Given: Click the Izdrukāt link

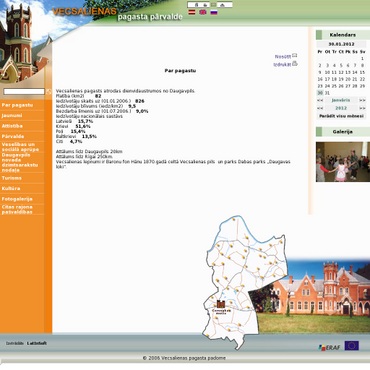Looking at the screenshot, I should point(282,64).
